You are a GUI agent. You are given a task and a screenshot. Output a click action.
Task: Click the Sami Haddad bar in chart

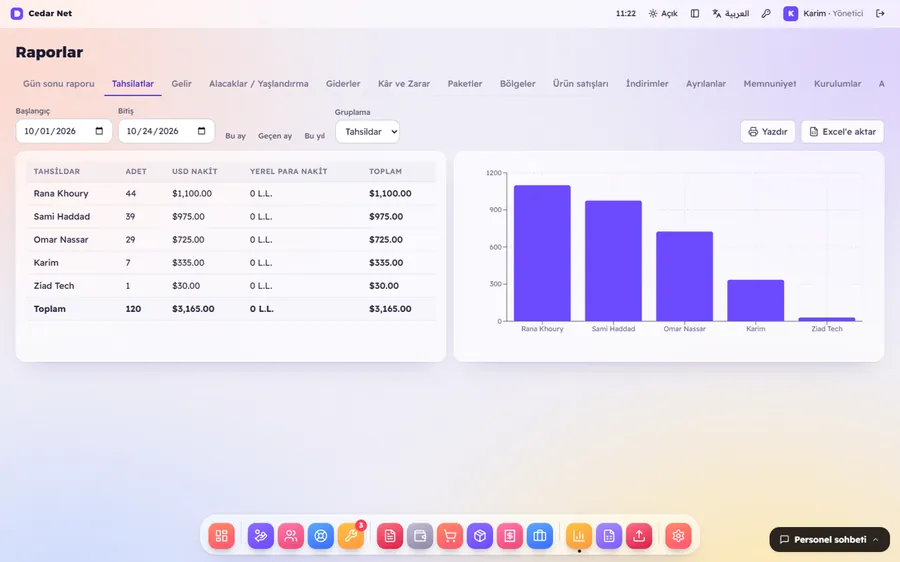(x=614, y=261)
